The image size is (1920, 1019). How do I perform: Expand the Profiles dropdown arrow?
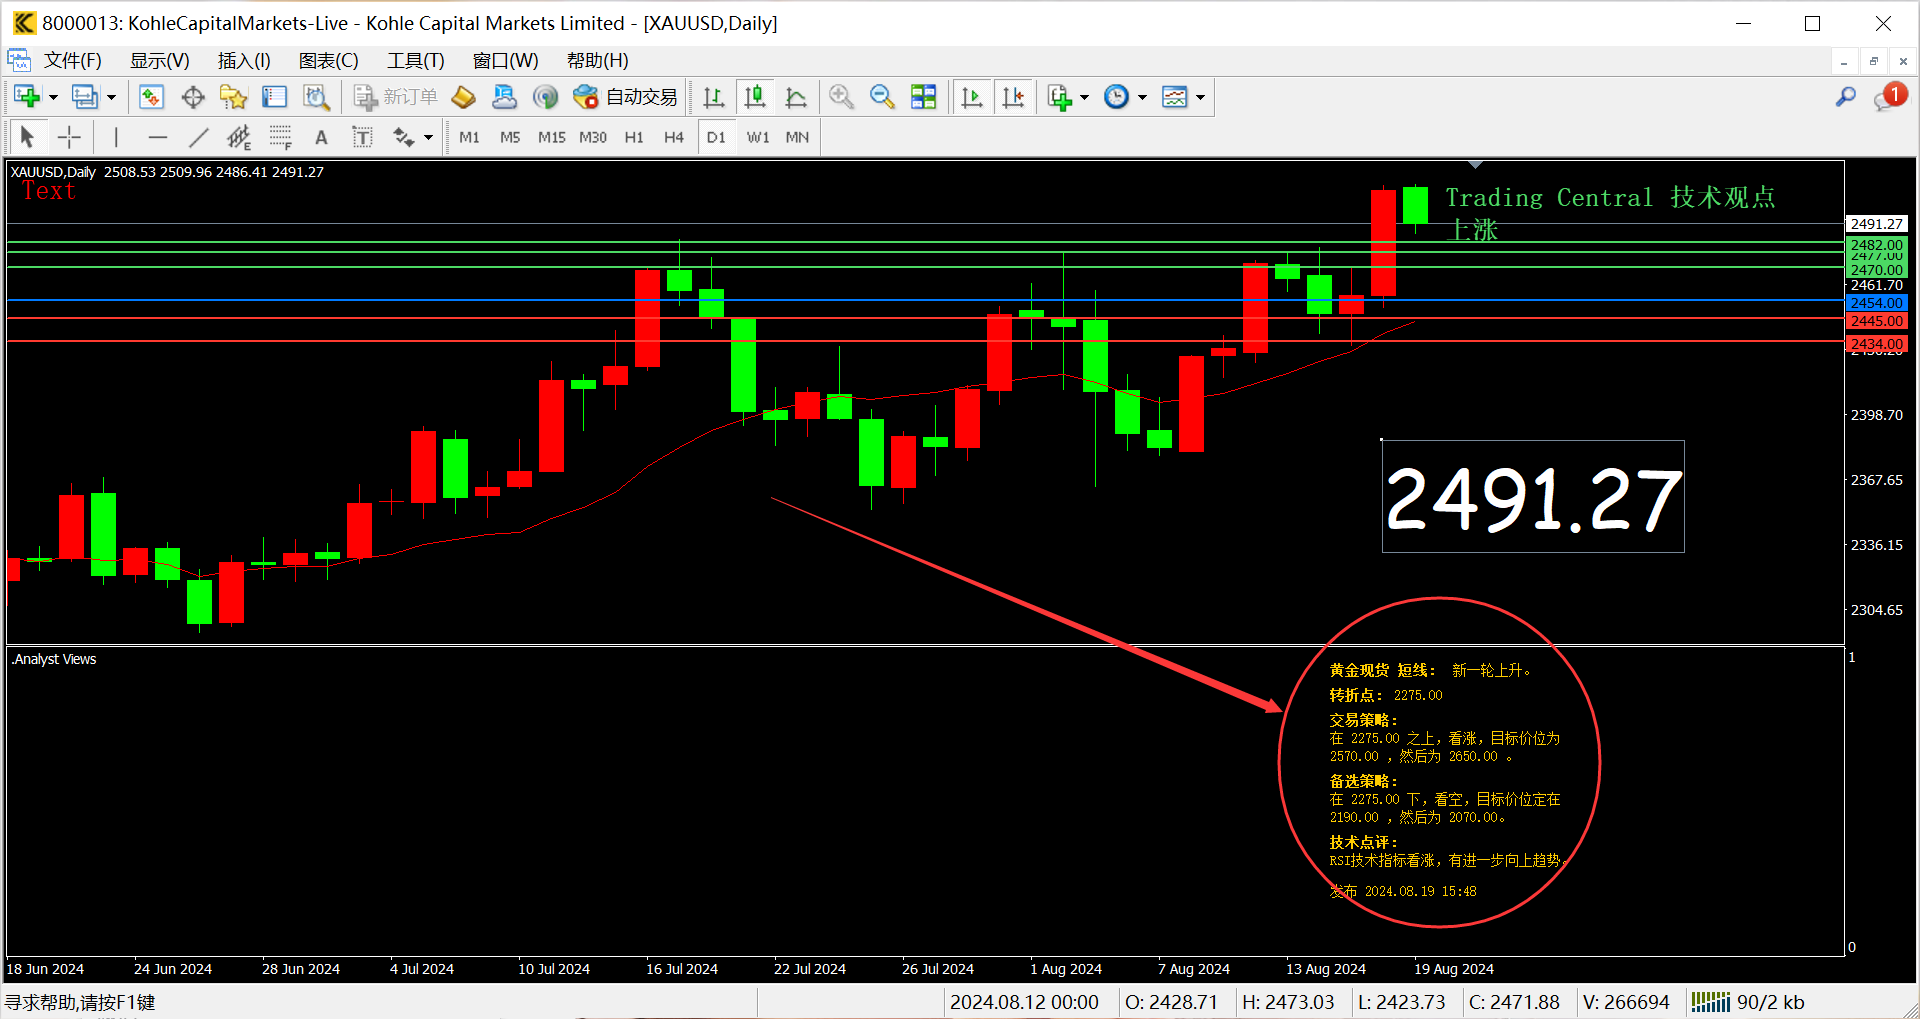[x=111, y=97]
